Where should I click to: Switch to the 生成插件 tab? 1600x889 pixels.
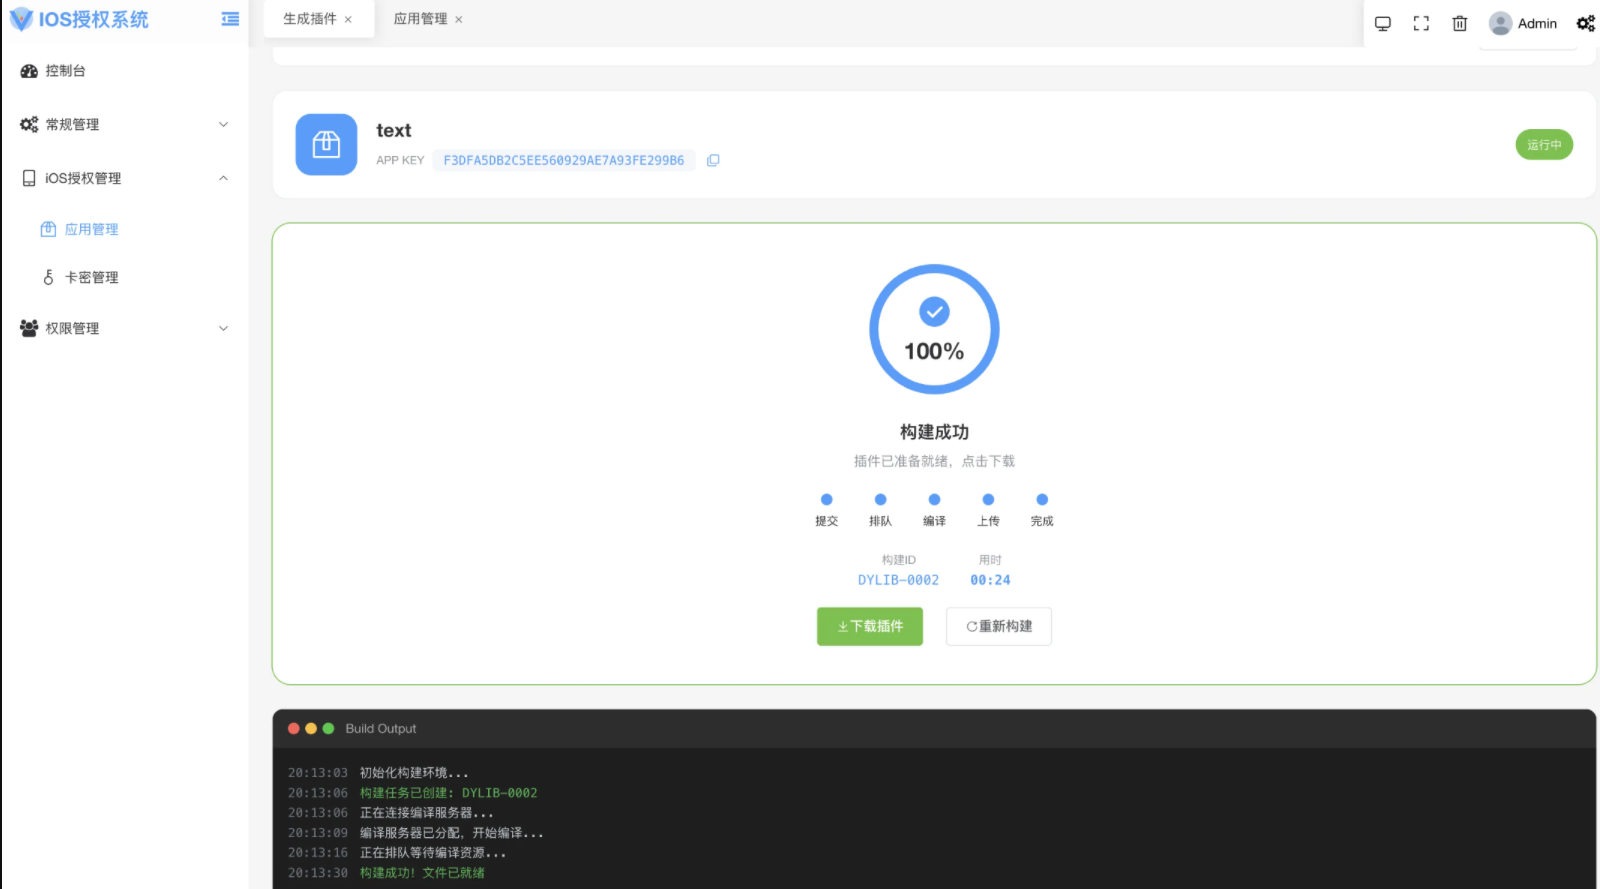309,19
